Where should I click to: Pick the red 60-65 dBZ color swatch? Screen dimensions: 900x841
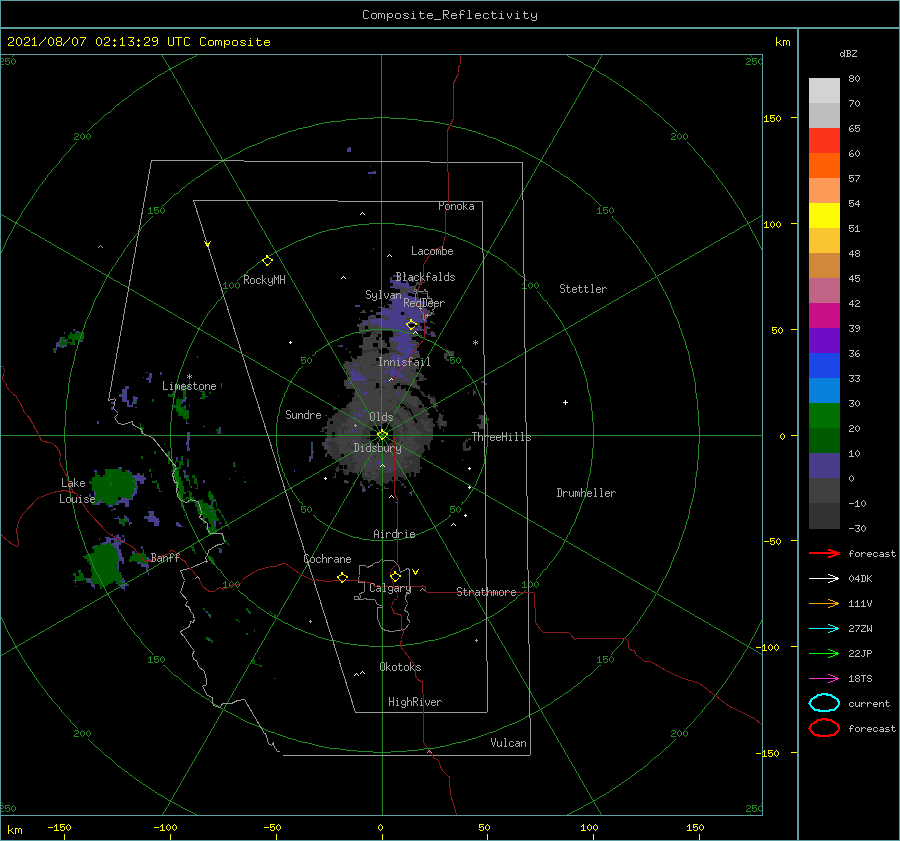coord(824,140)
